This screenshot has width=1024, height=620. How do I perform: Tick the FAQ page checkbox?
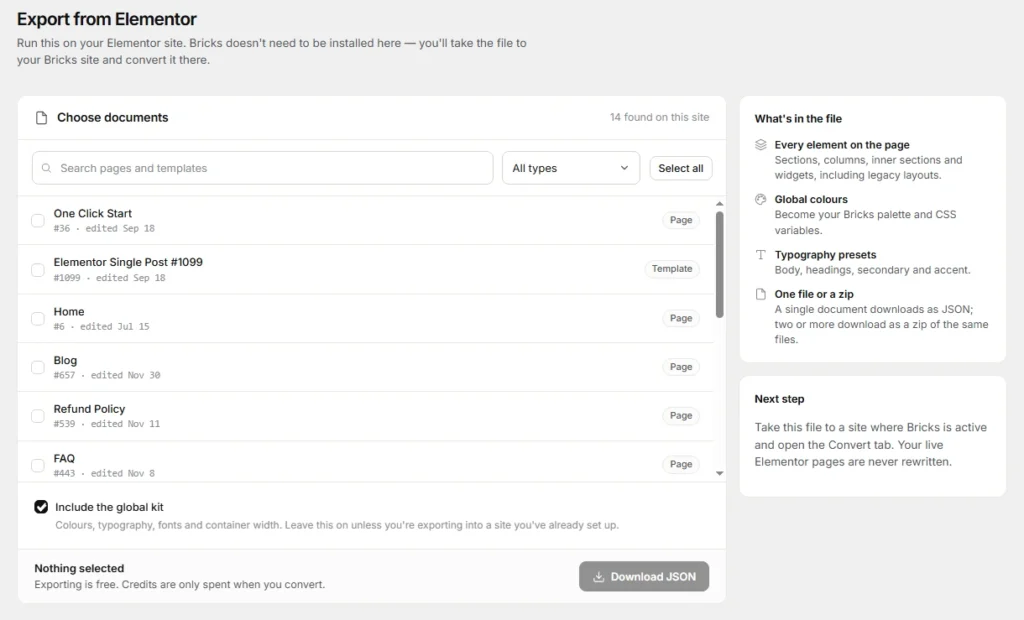38,465
